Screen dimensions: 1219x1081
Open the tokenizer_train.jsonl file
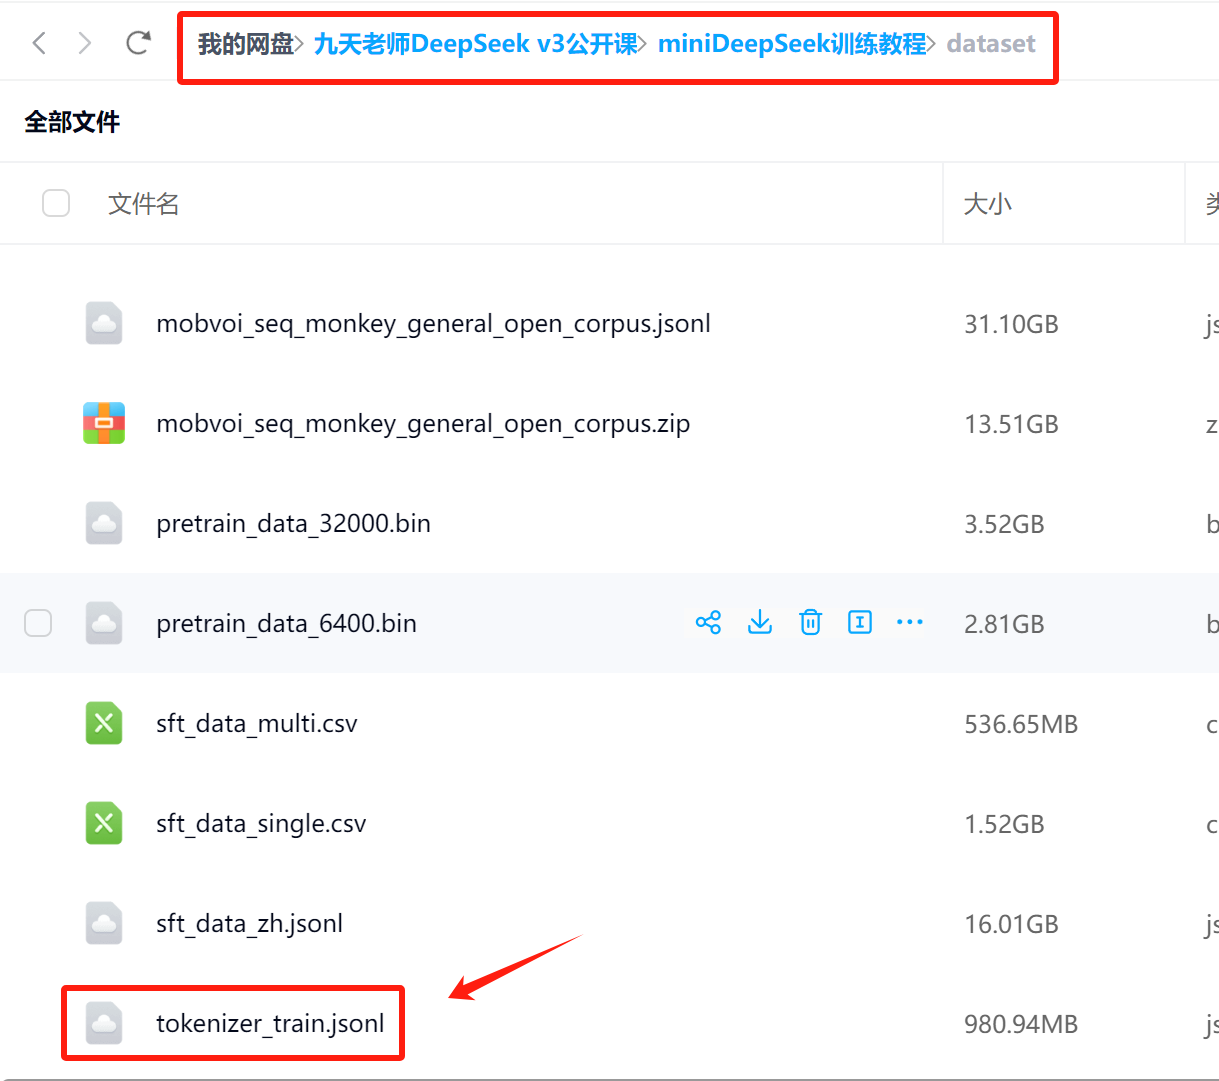(270, 1023)
